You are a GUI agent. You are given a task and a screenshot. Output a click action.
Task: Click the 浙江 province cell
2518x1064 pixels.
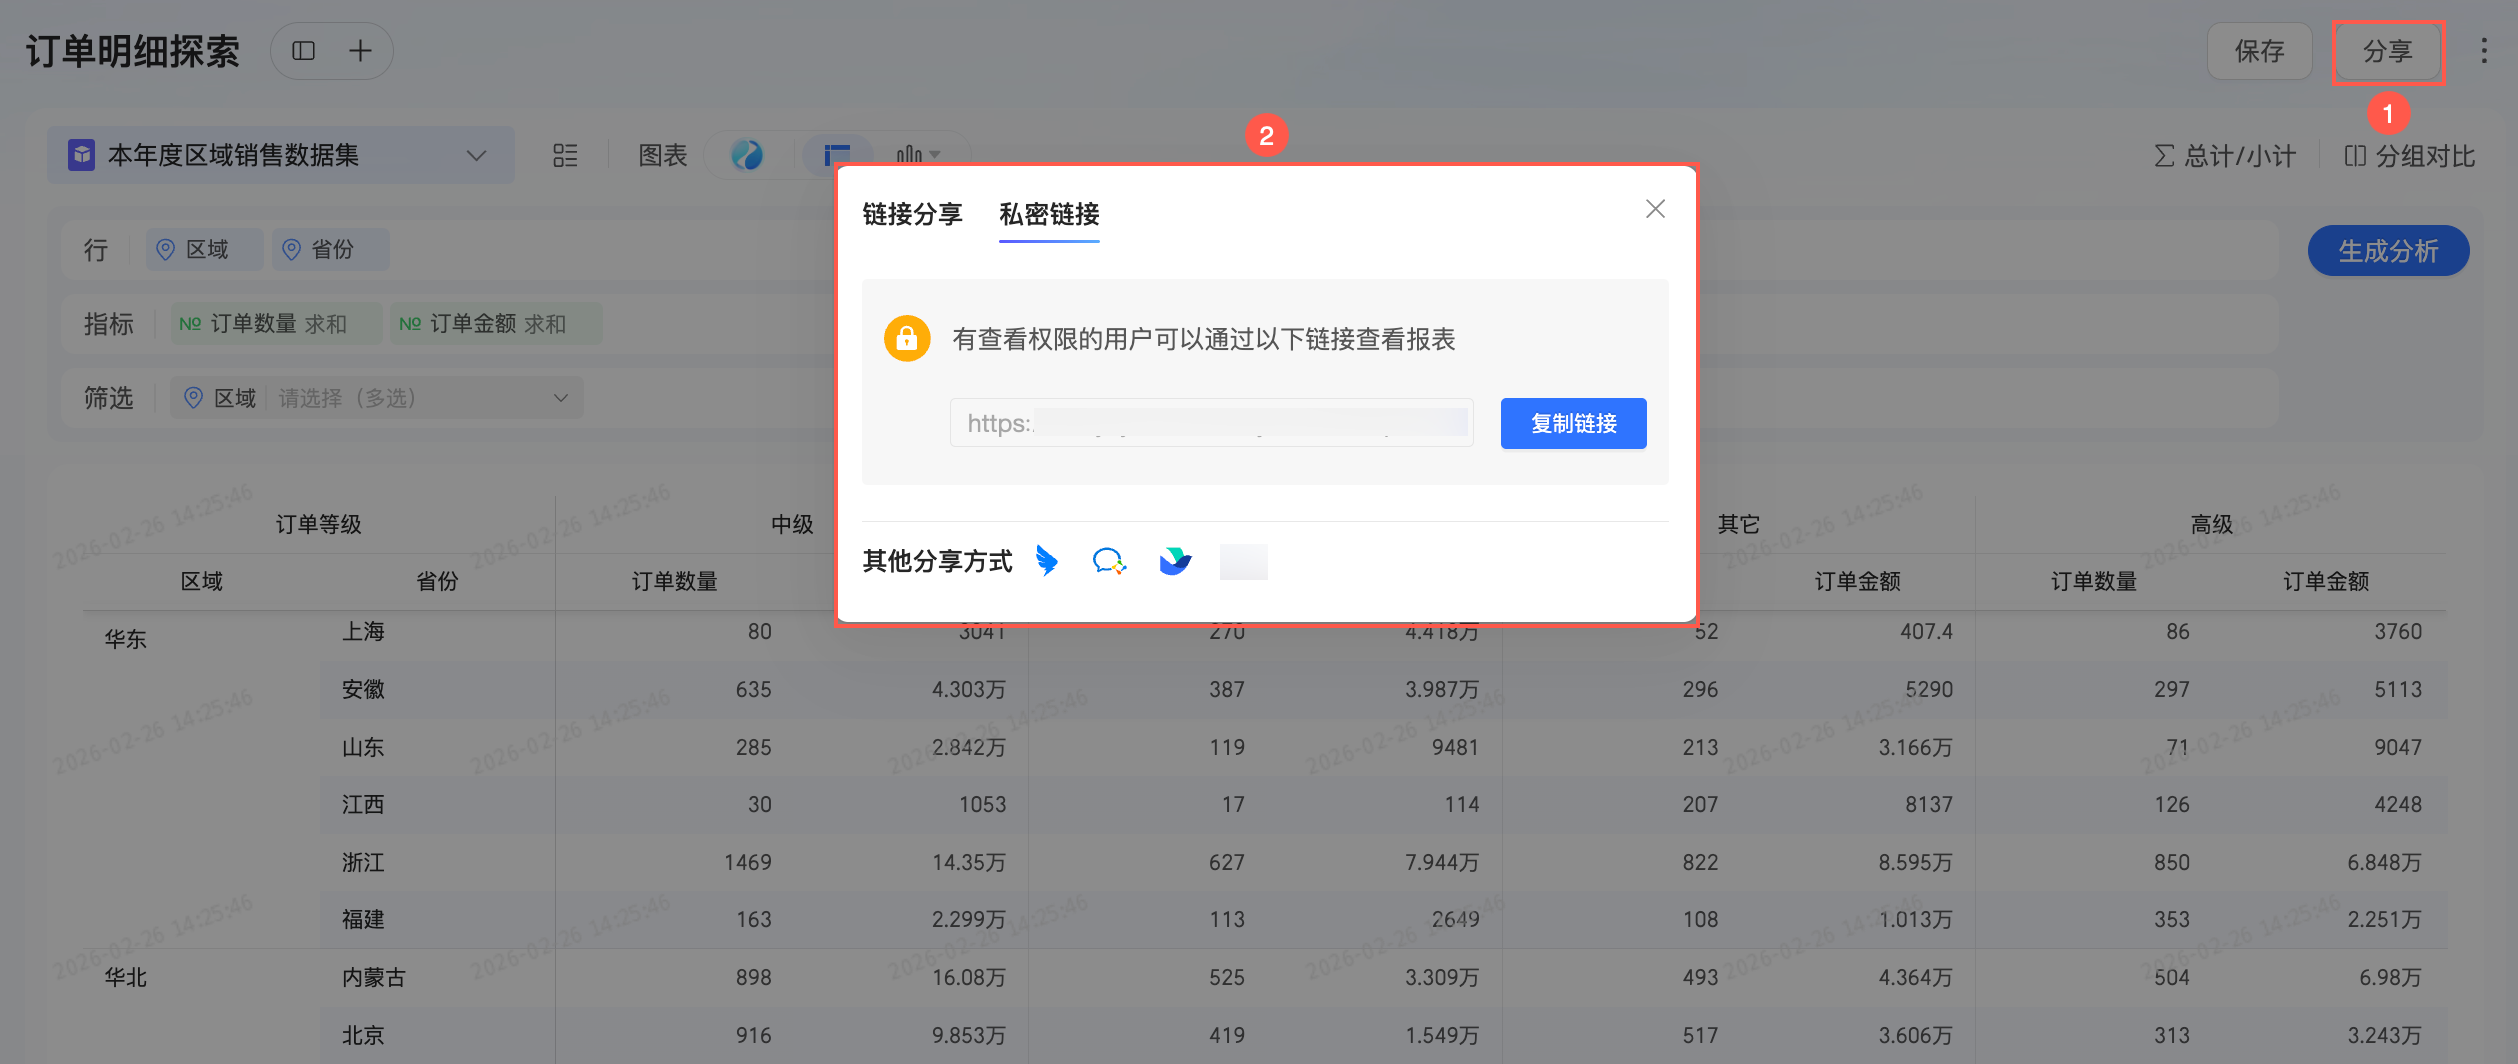click(363, 862)
